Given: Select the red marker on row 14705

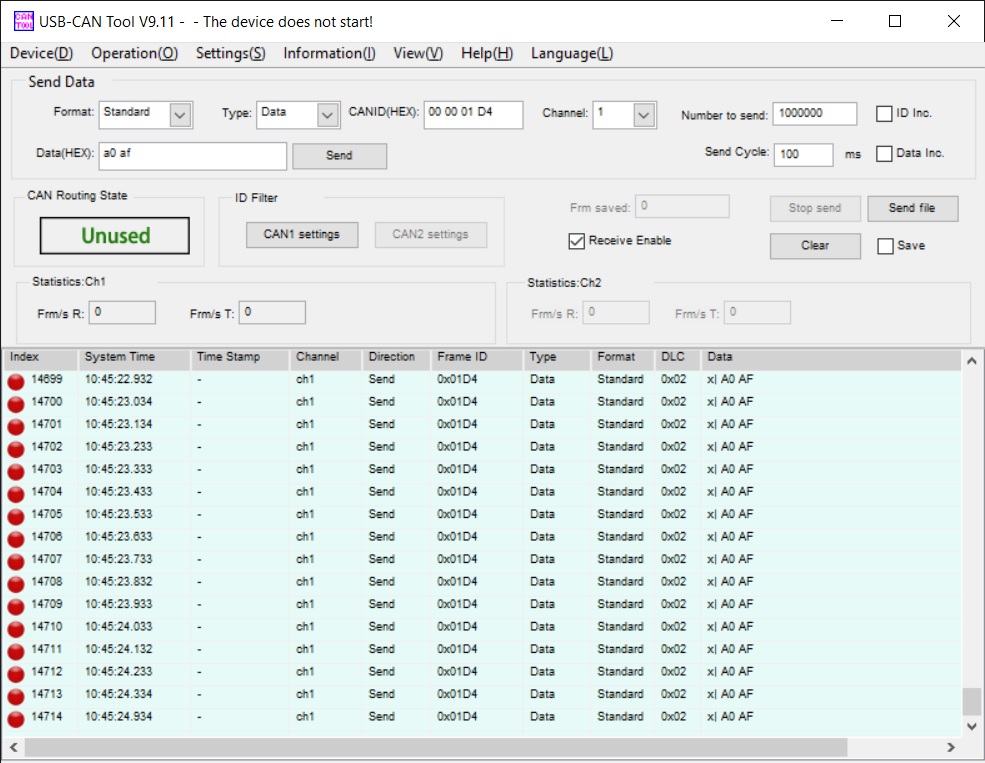Looking at the screenshot, I should click(x=16, y=516).
